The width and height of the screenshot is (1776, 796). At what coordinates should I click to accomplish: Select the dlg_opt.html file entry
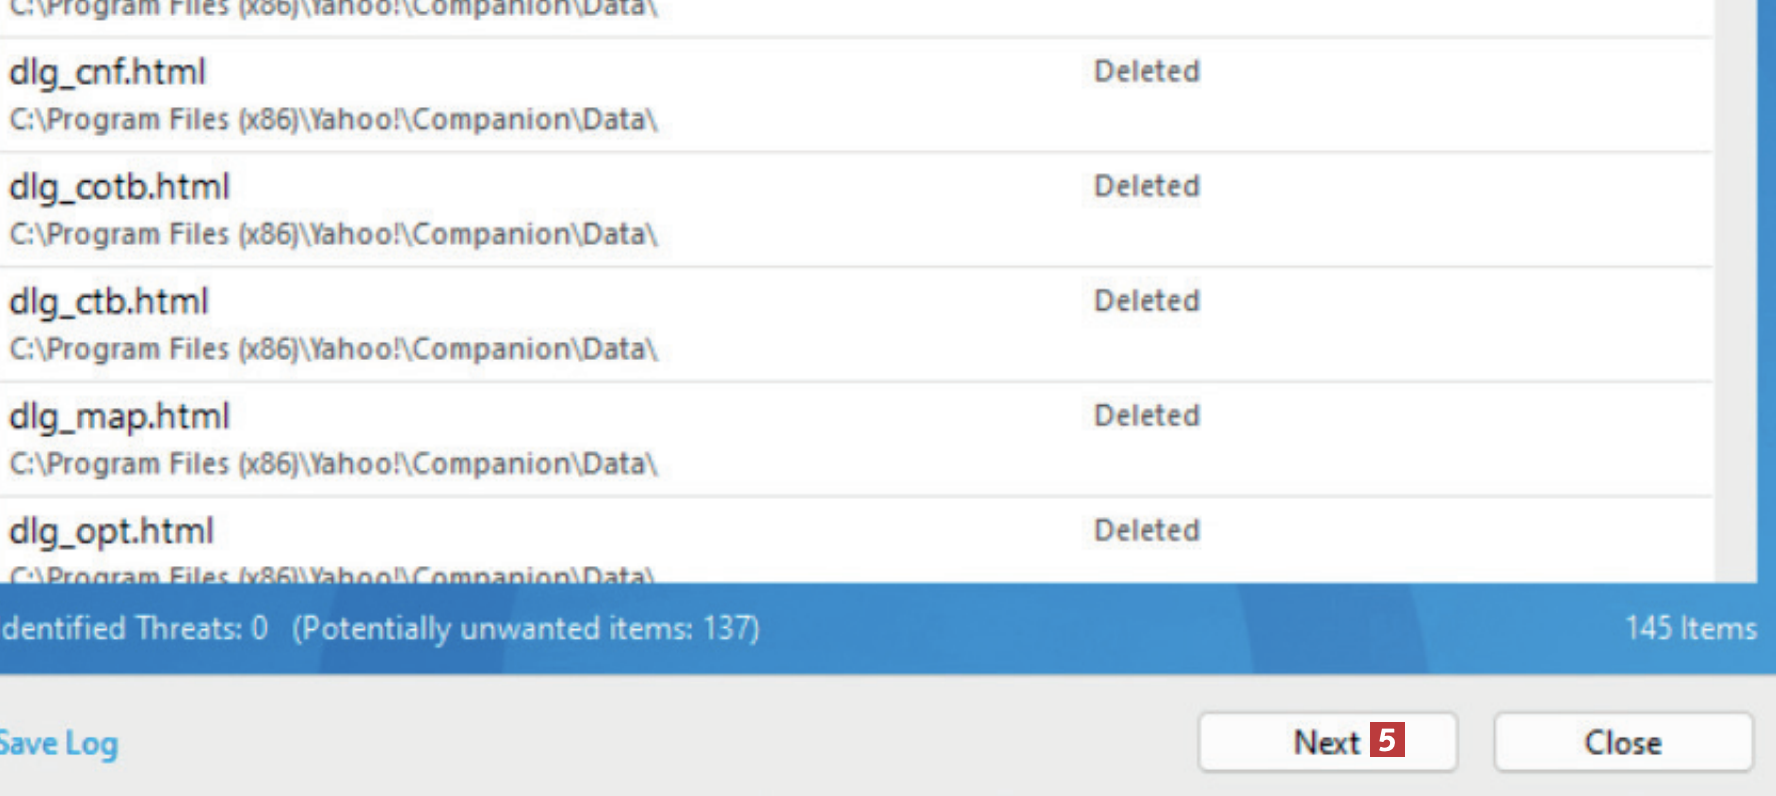pos(856,541)
